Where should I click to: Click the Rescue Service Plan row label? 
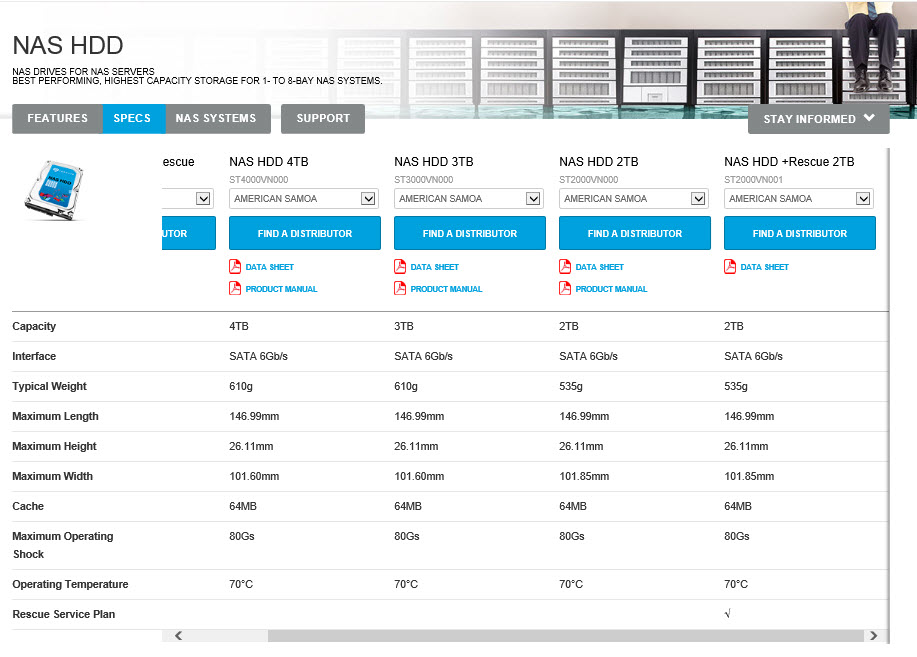63,614
